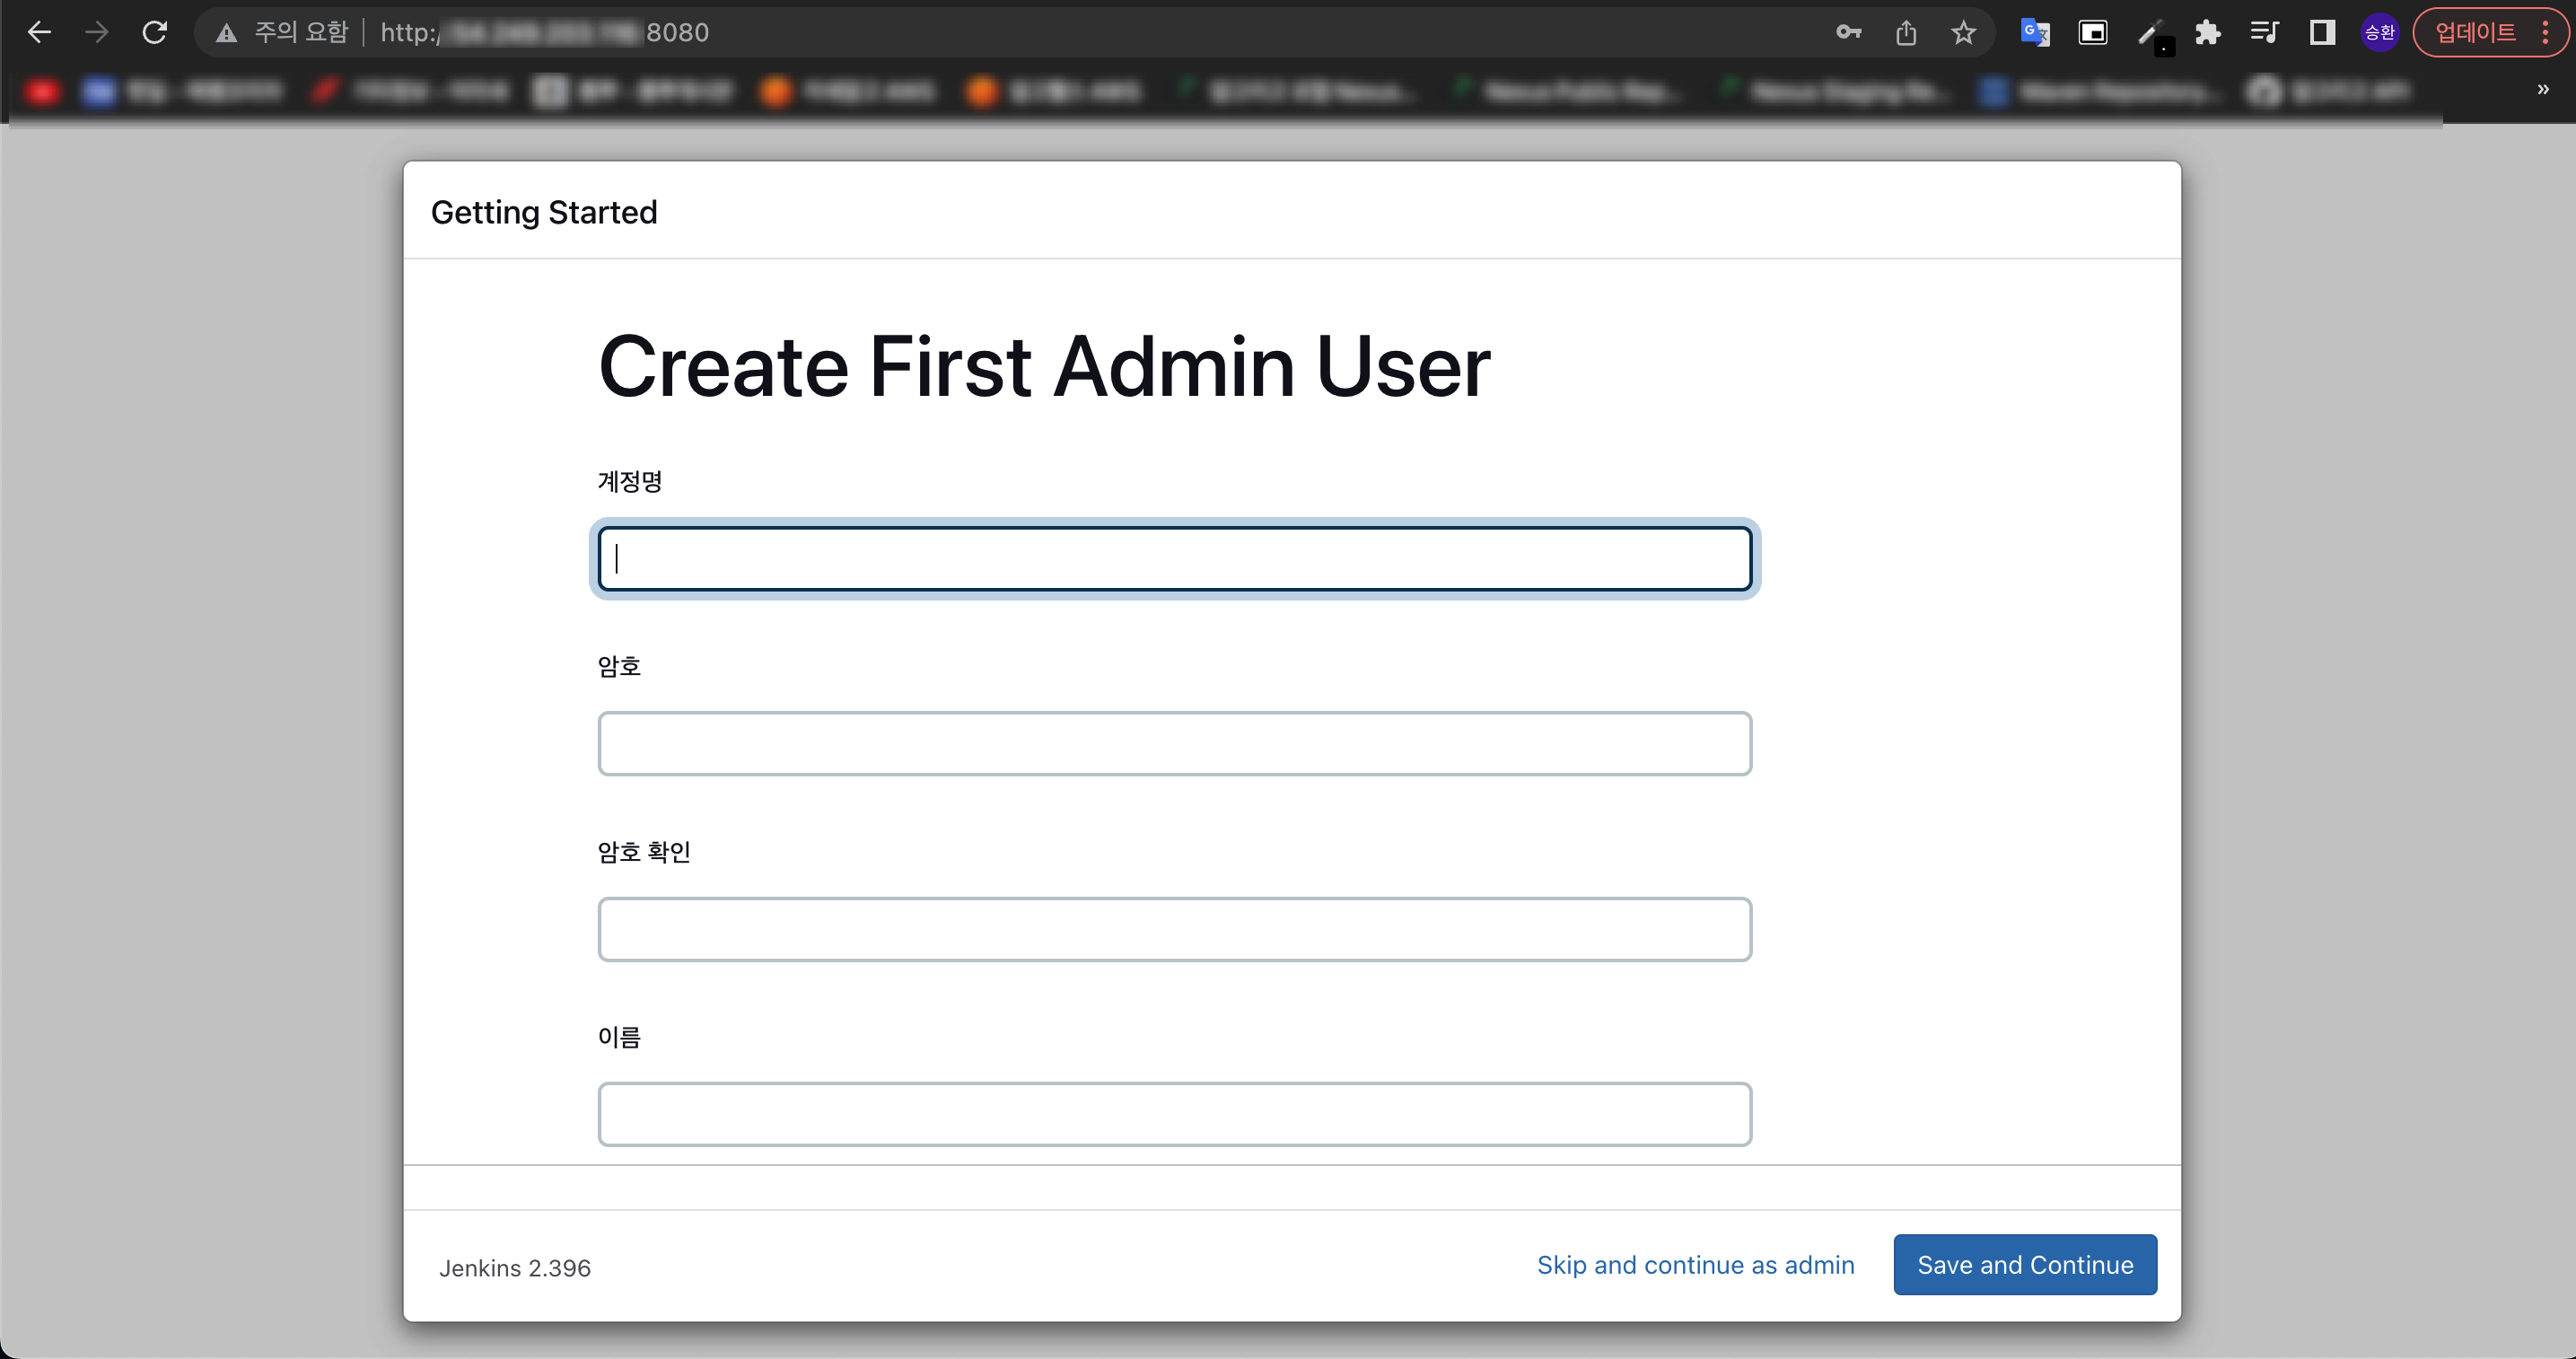Screen dimensions: 2576x1359
Task: Click the 주의 요함 security warning
Action: [282, 32]
